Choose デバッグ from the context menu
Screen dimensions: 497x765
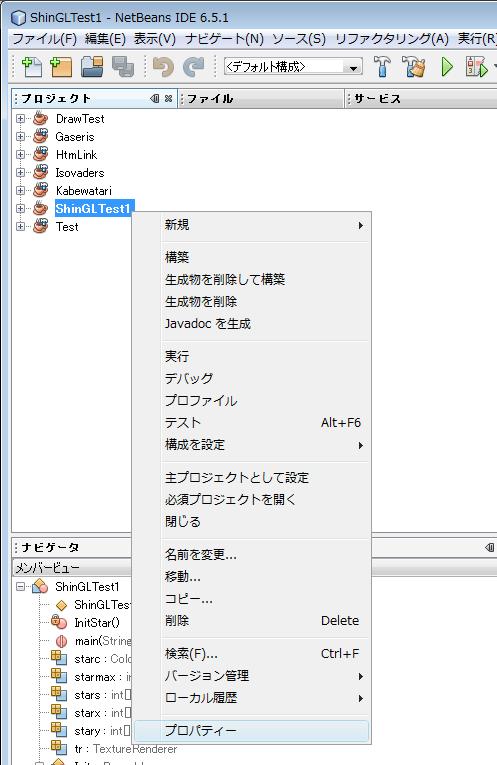click(x=252, y=378)
